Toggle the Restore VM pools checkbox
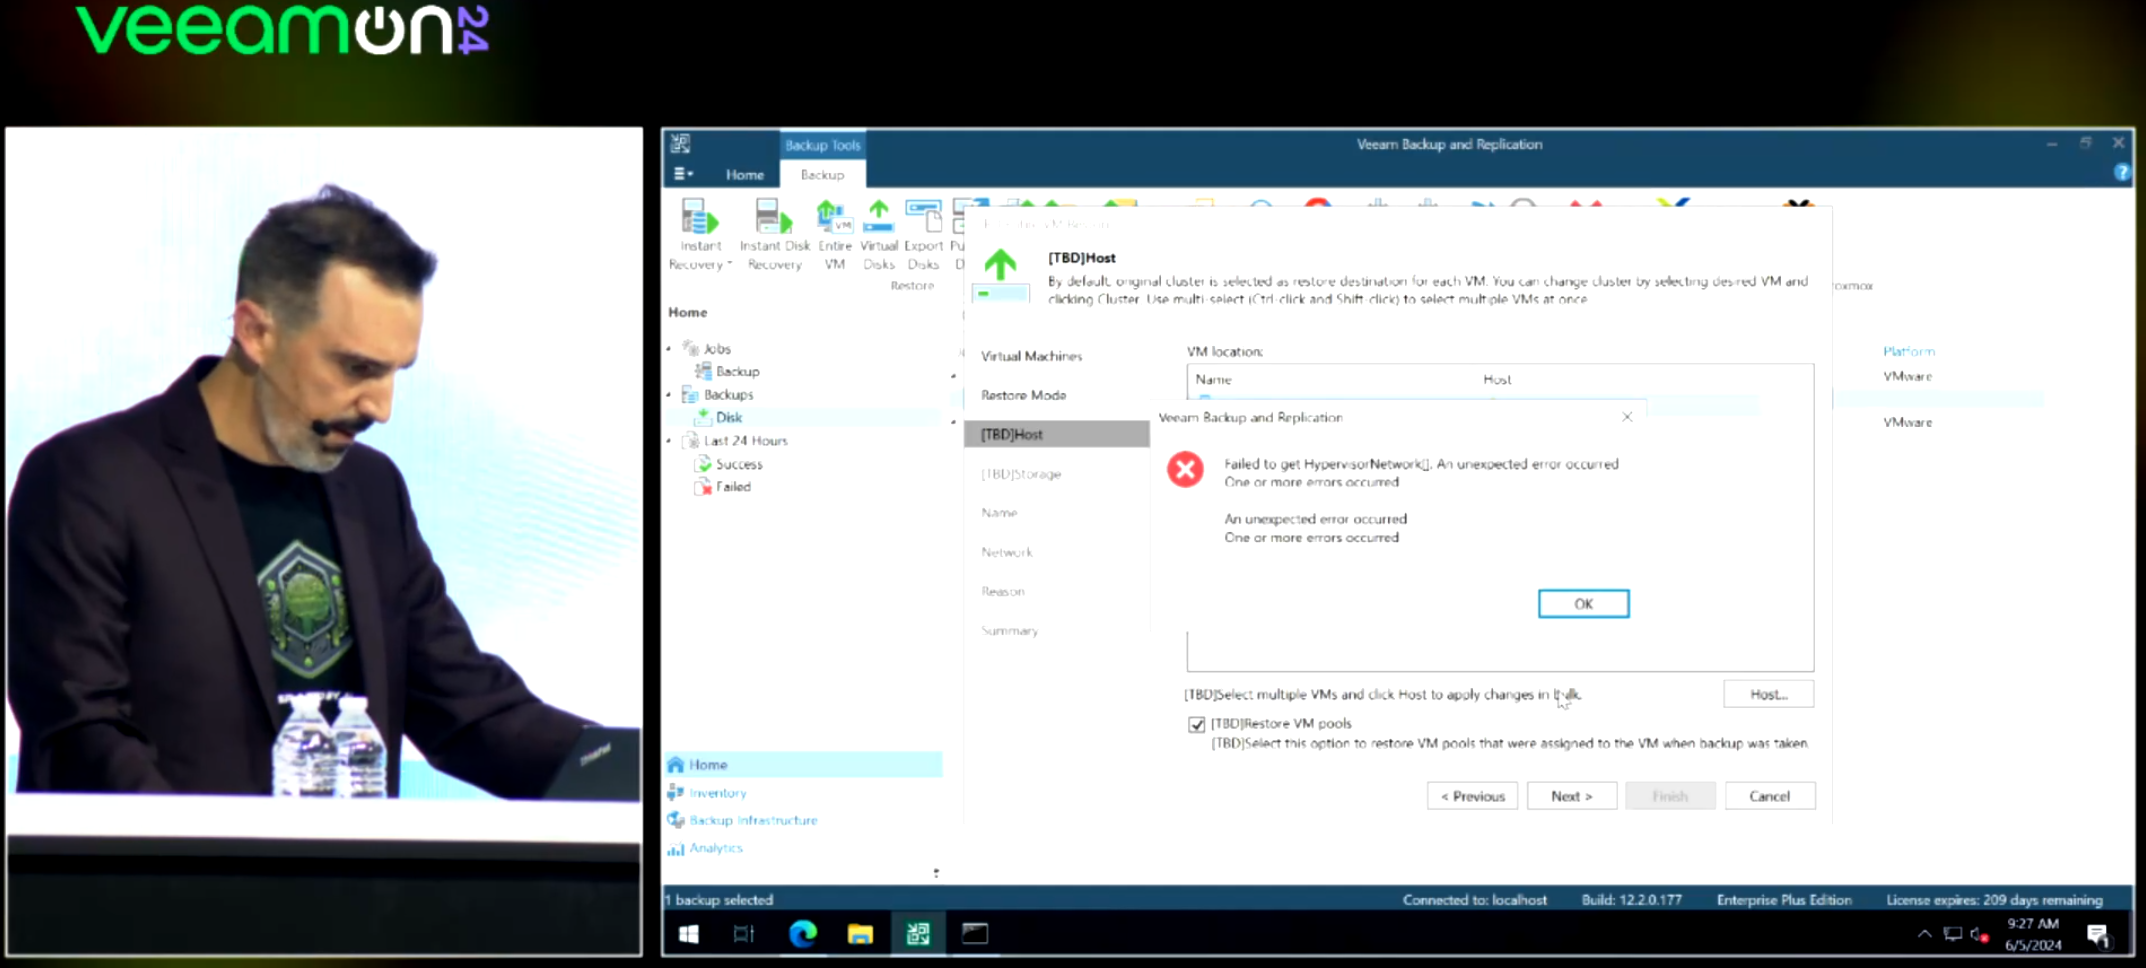This screenshot has height=968, width=2146. pyautogui.click(x=1196, y=724)
